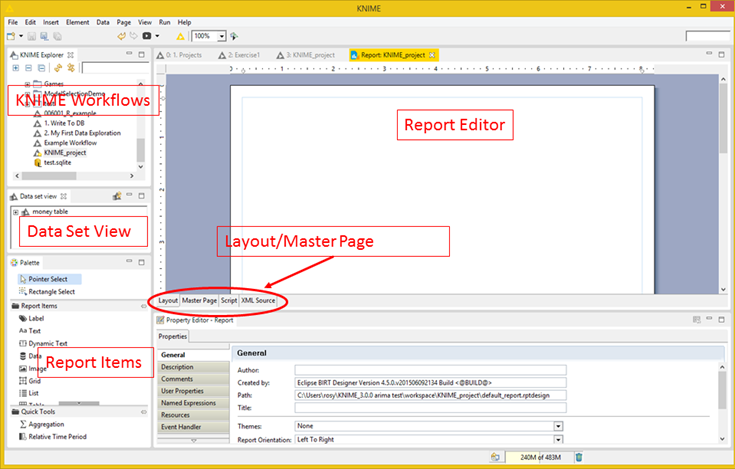Screen dimensions: 735x469
Task: Switch to the XML Source tab
Action: [258, 300]
